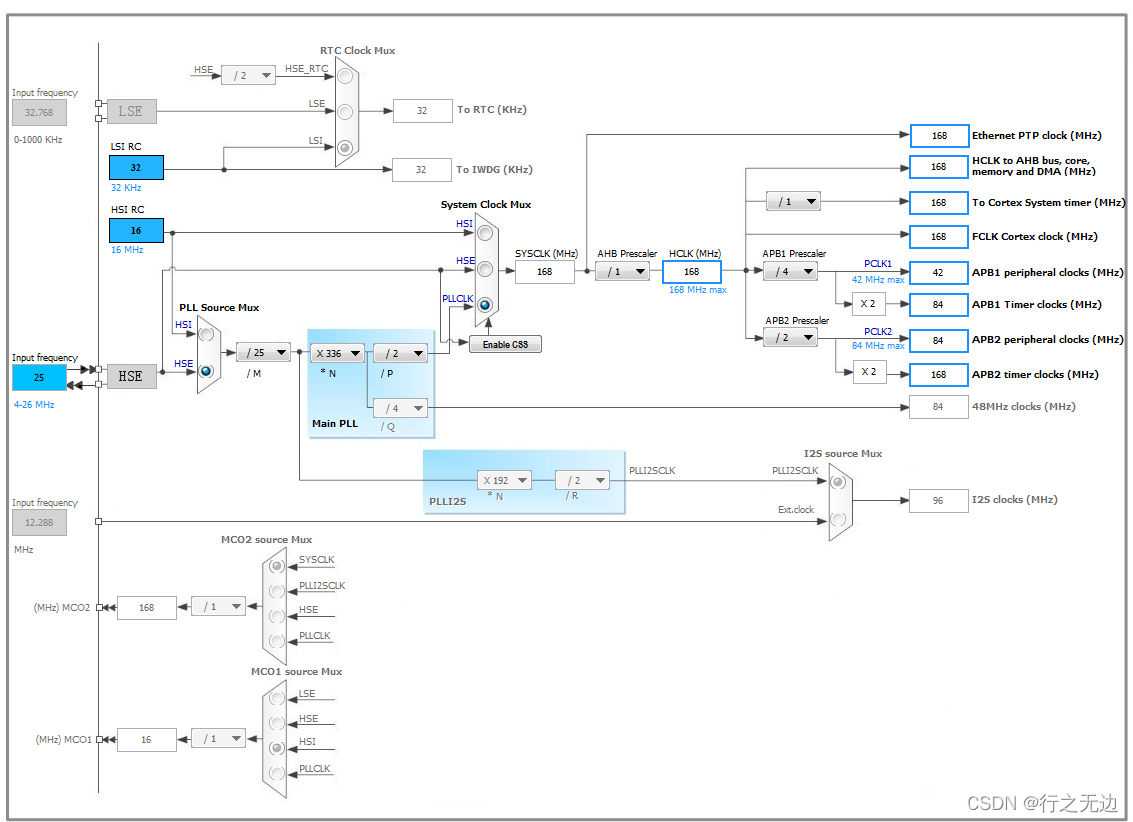Viewport: 1133px width, 822px height.
Task: Select PLLCLK in MCO1 source Mux
Action: pyautogui.click(x=277, y=774)
